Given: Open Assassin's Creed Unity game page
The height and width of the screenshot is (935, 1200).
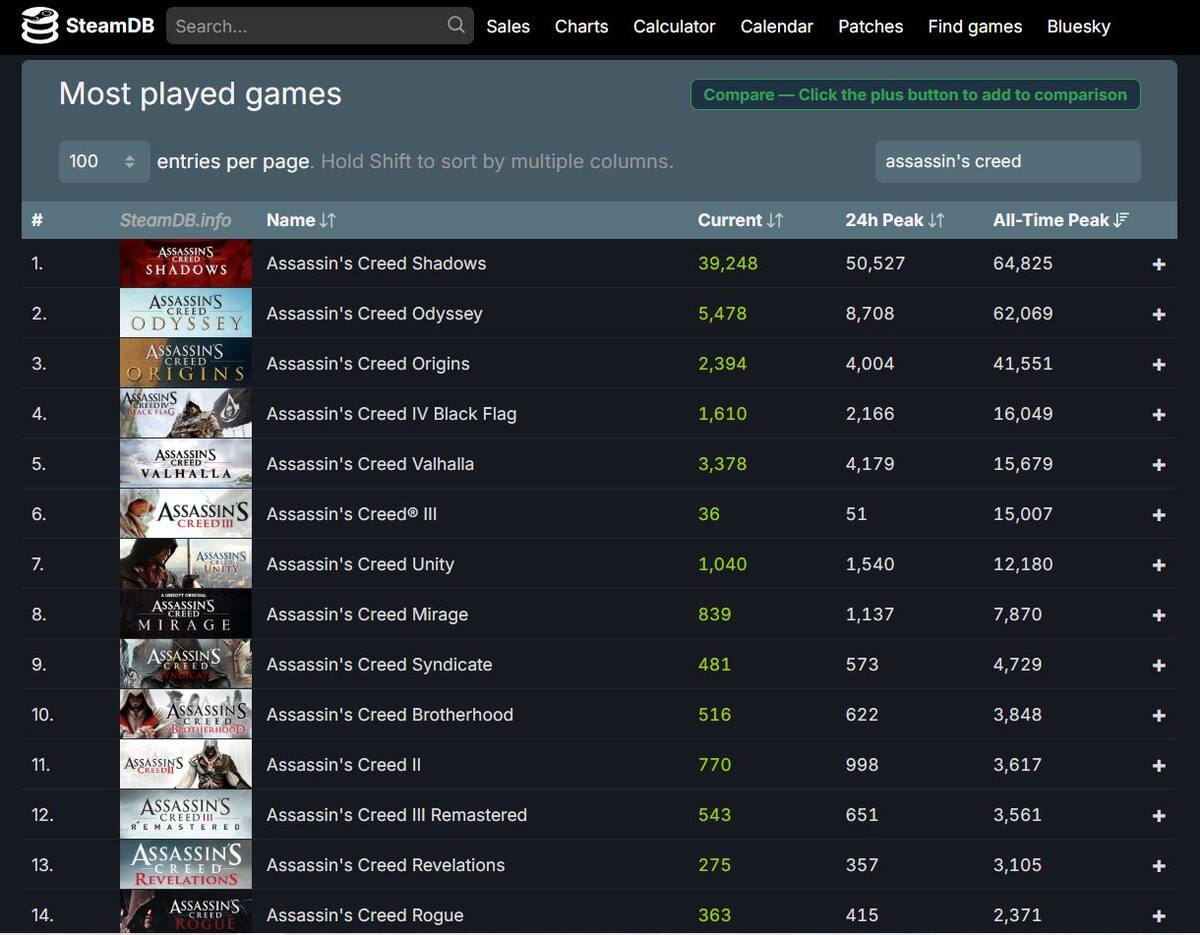Looking at the screenshot, I should point(360,564).
